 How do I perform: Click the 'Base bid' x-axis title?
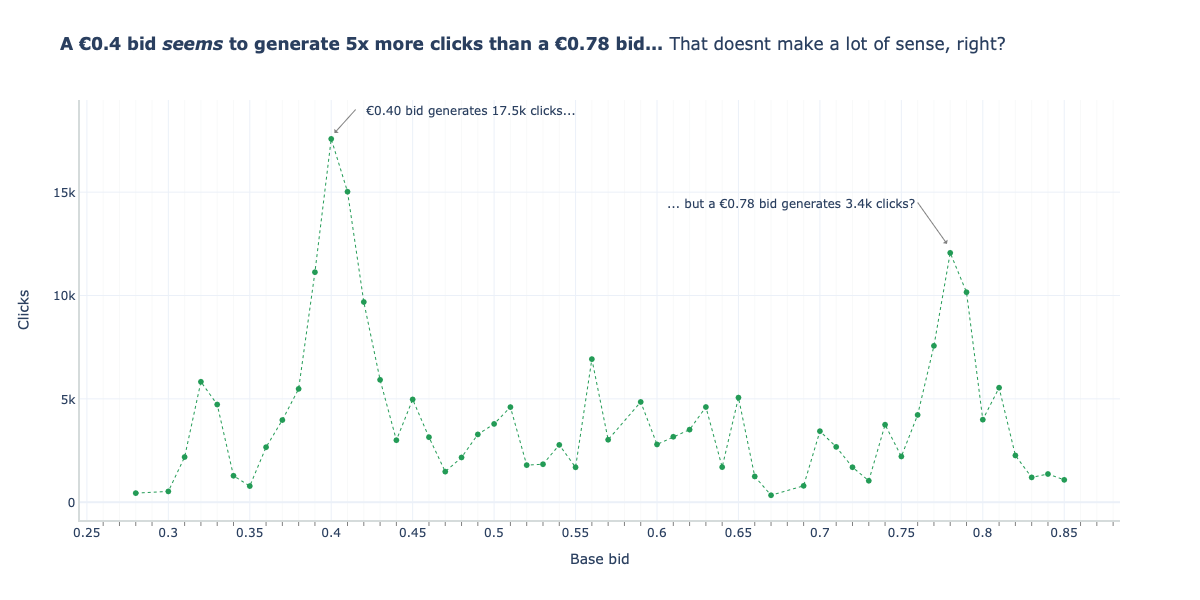pyautogui.click(x=600, y=559)
